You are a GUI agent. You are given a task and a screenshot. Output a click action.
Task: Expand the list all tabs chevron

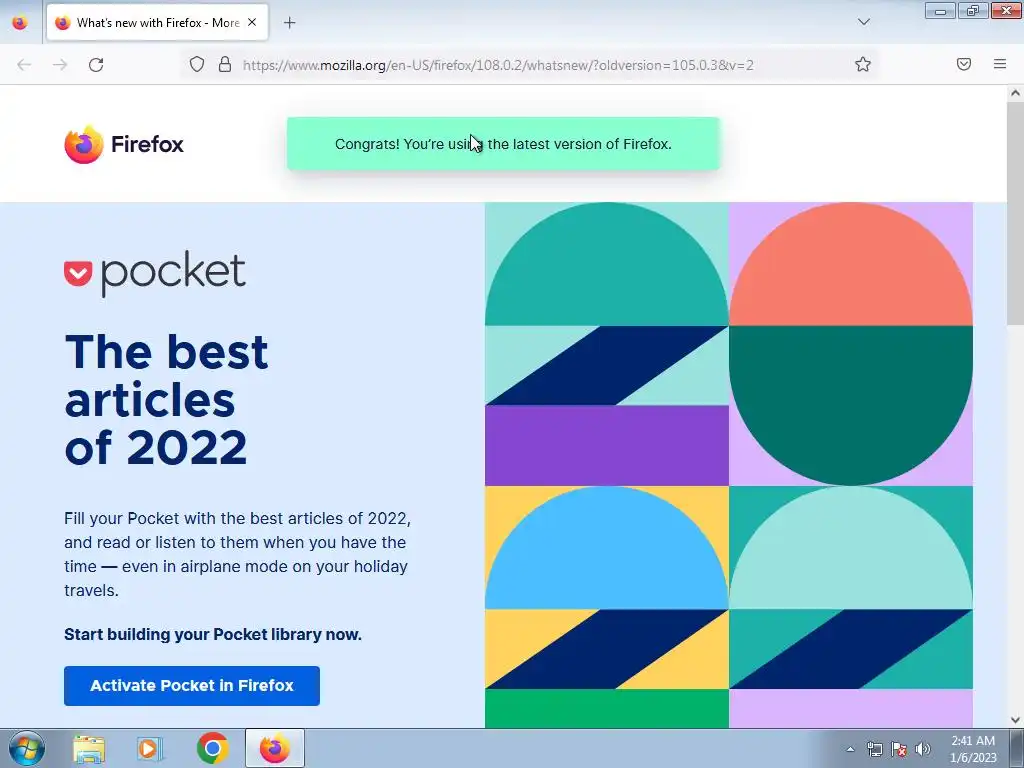click(x=863, y=22)
